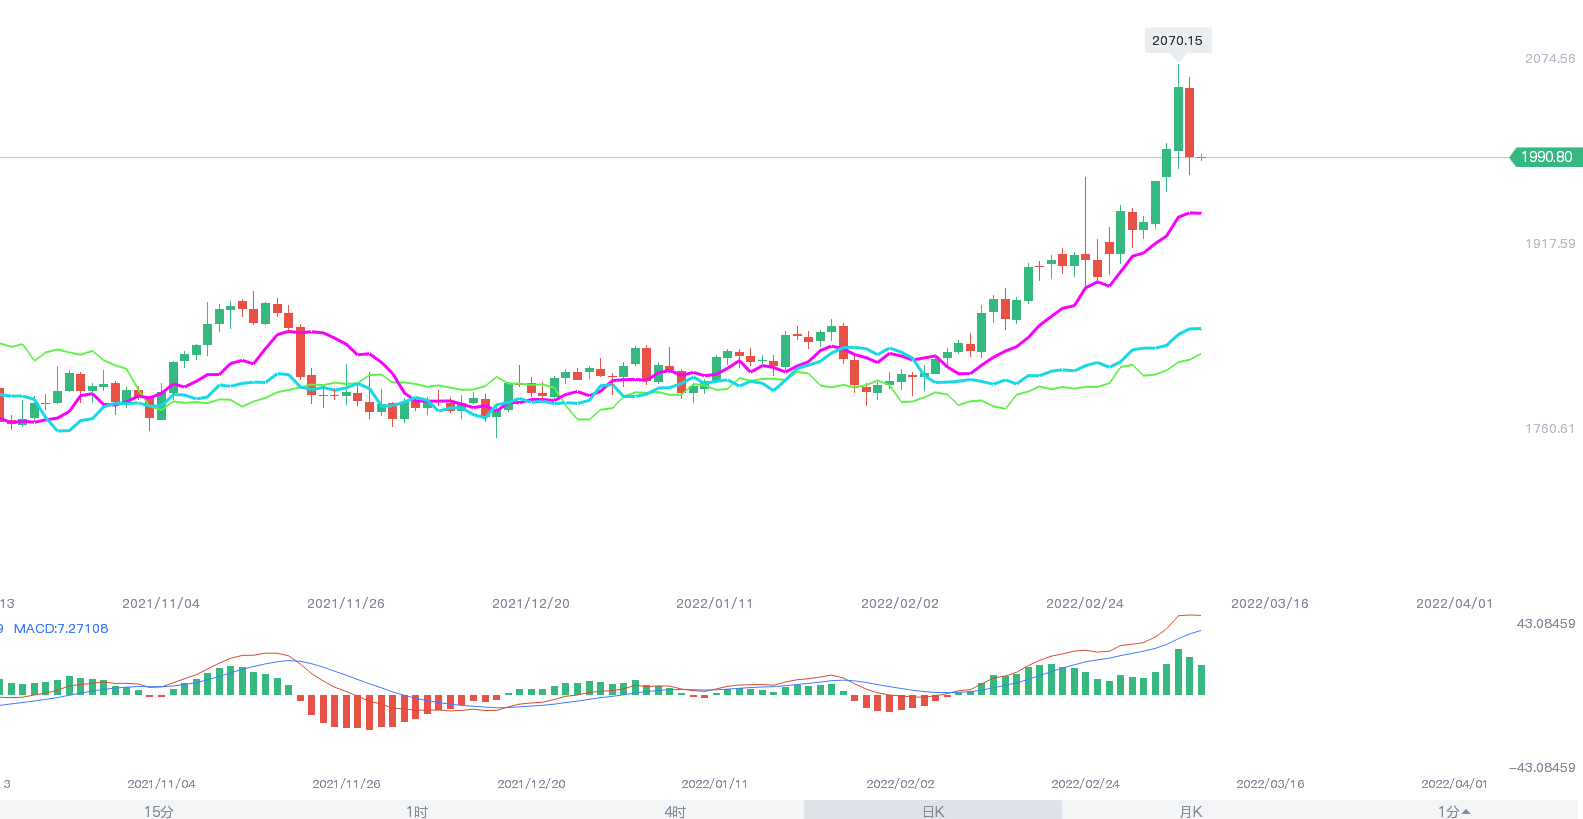Click the crosshair marker on current price line
1583x819 pixels.
(x=1202, y=157)
